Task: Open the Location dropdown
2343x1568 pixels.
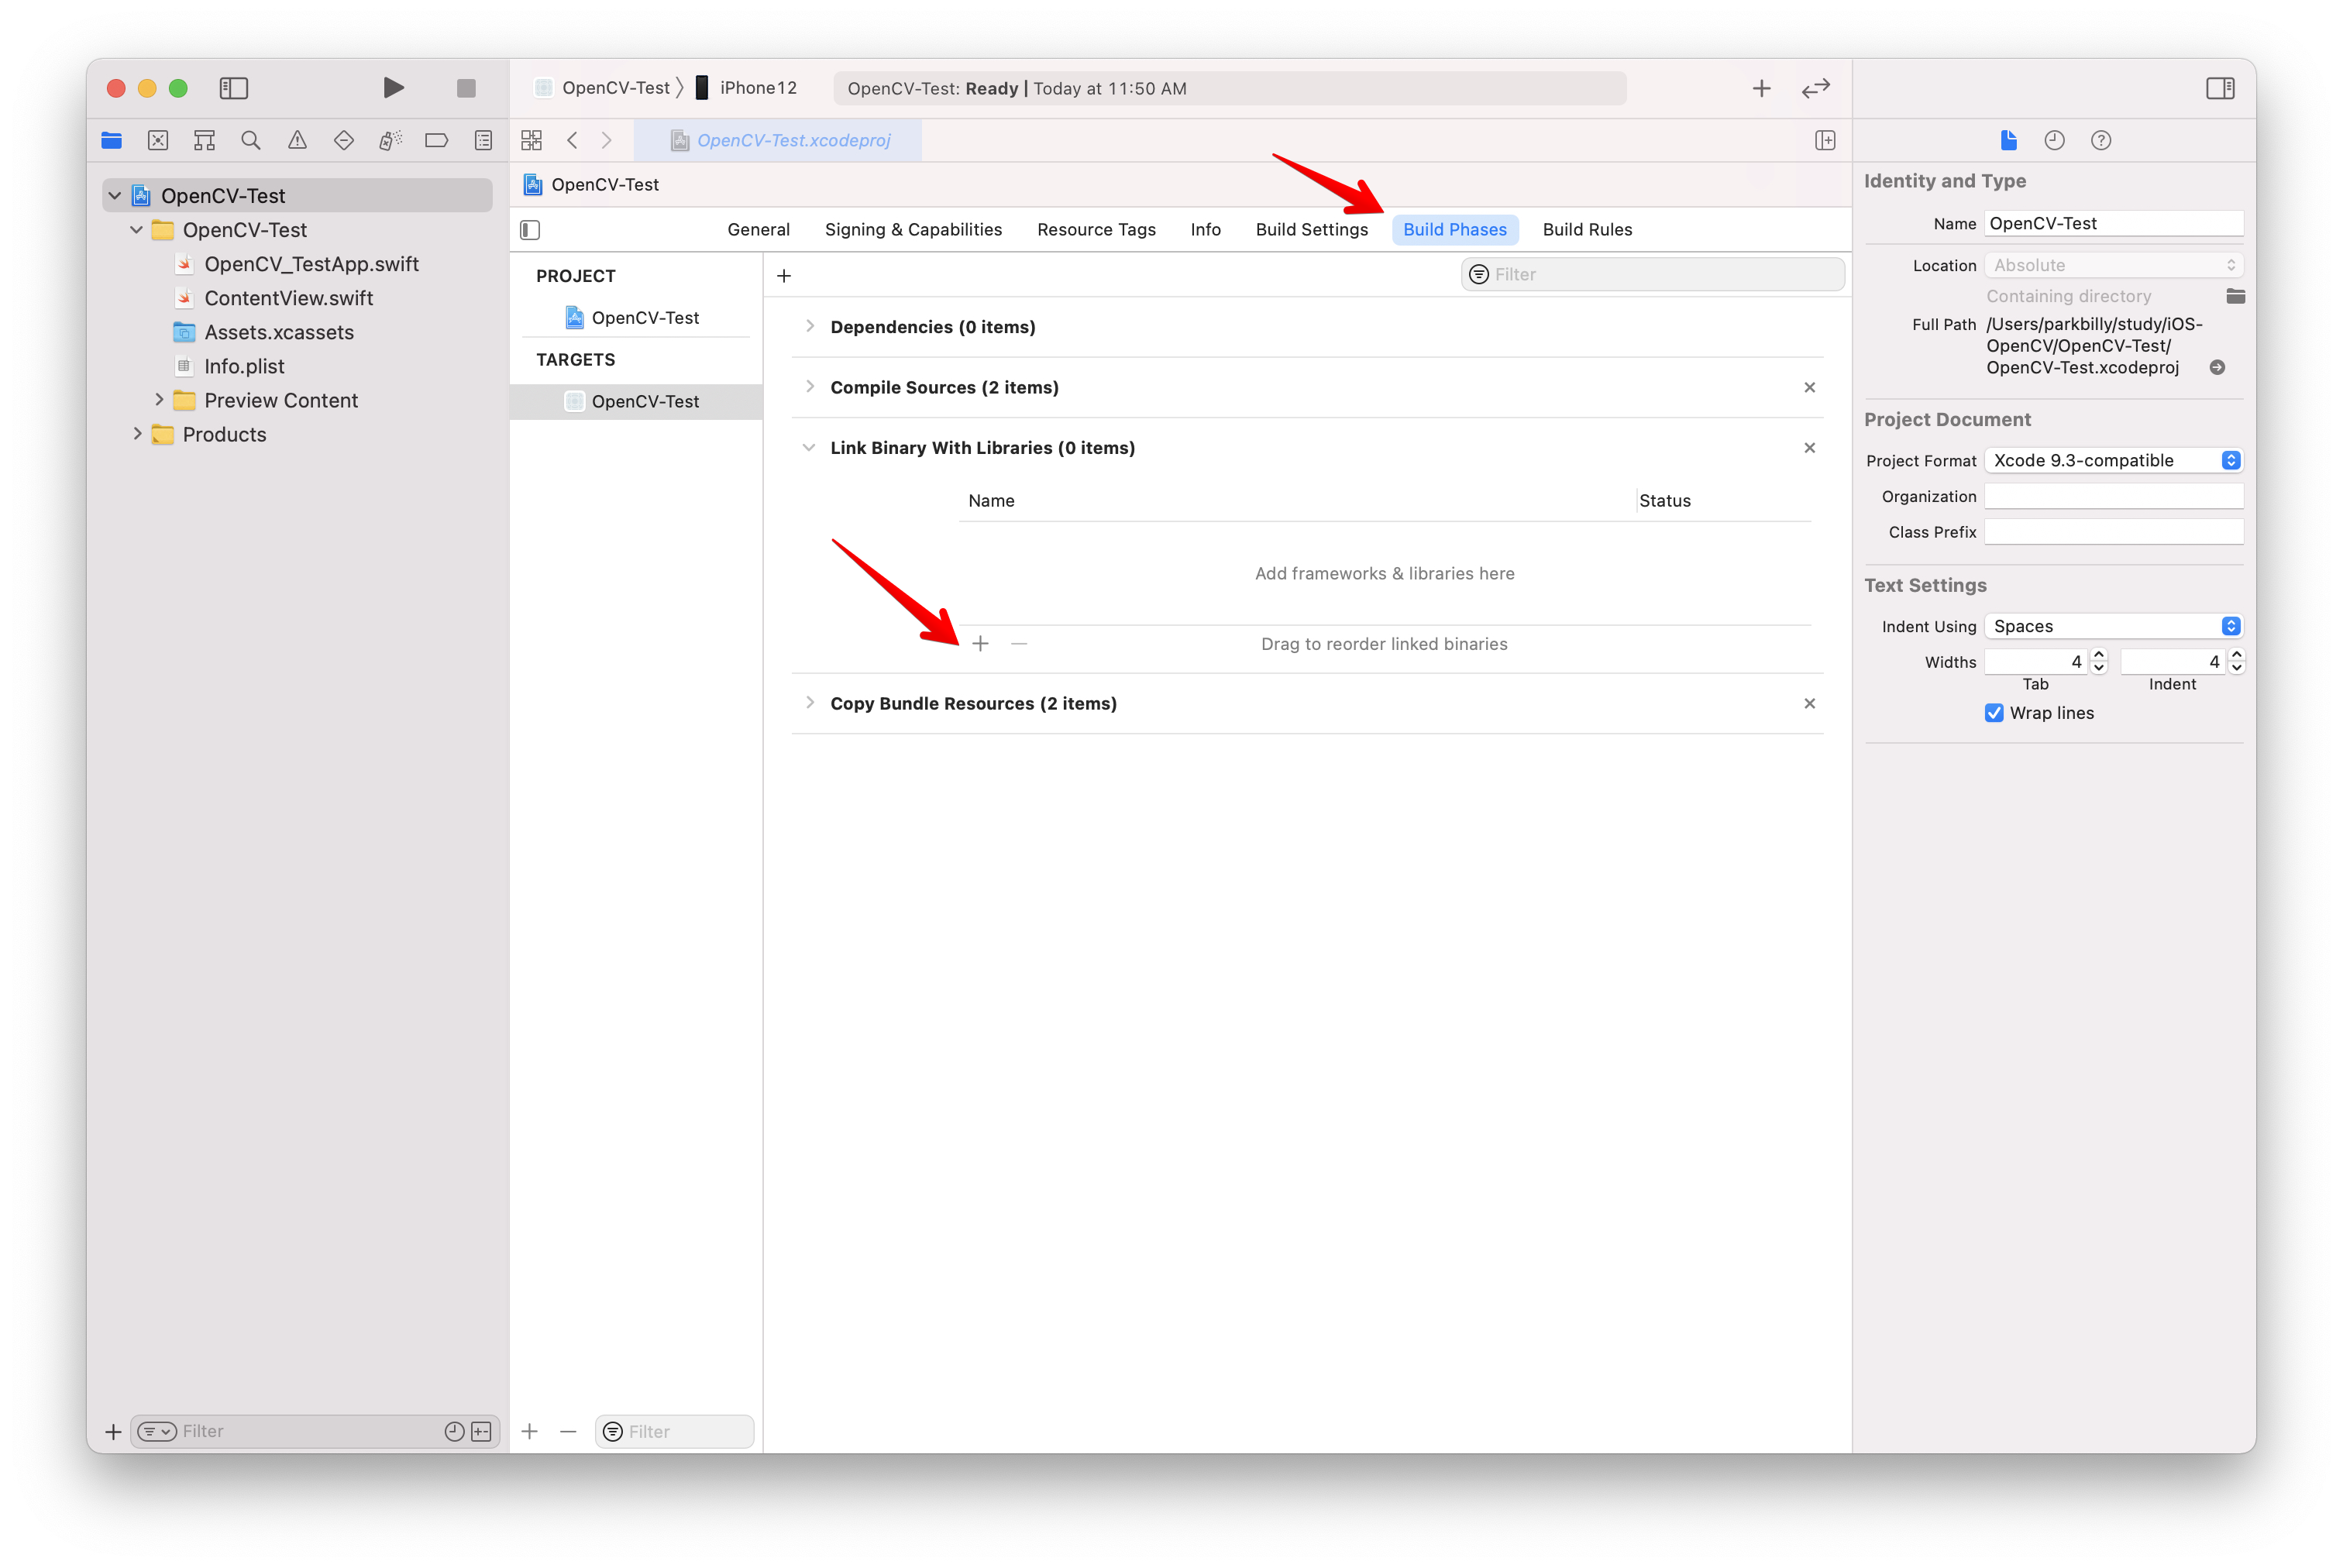Action: [2113, 265]
